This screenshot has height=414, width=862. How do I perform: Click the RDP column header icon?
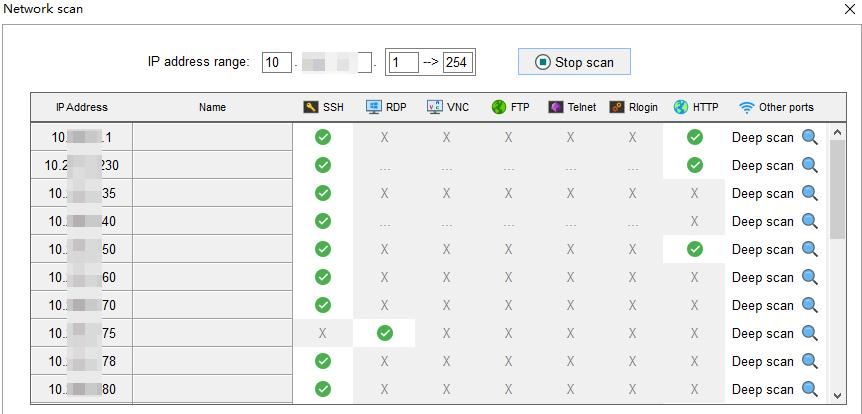pyautogui.click(x=374, y=107)
